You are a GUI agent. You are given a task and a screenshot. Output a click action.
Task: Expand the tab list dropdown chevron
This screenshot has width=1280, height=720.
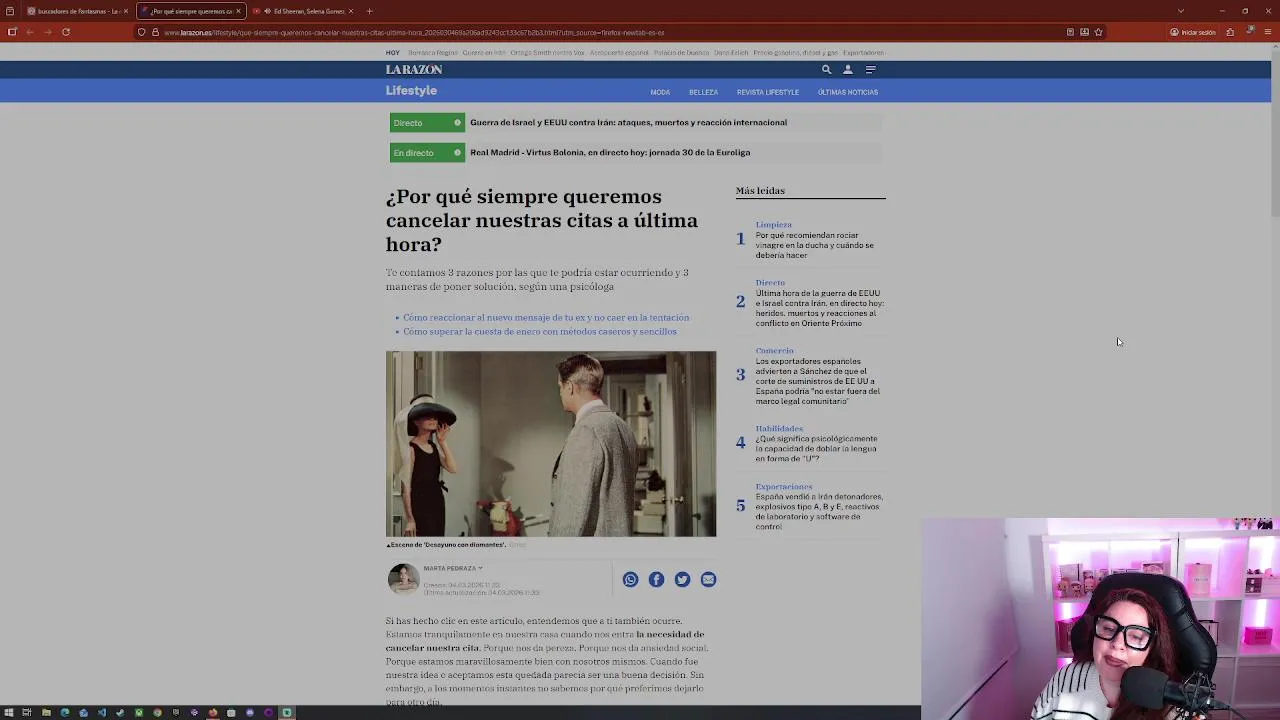click(x=1181, y=11)
